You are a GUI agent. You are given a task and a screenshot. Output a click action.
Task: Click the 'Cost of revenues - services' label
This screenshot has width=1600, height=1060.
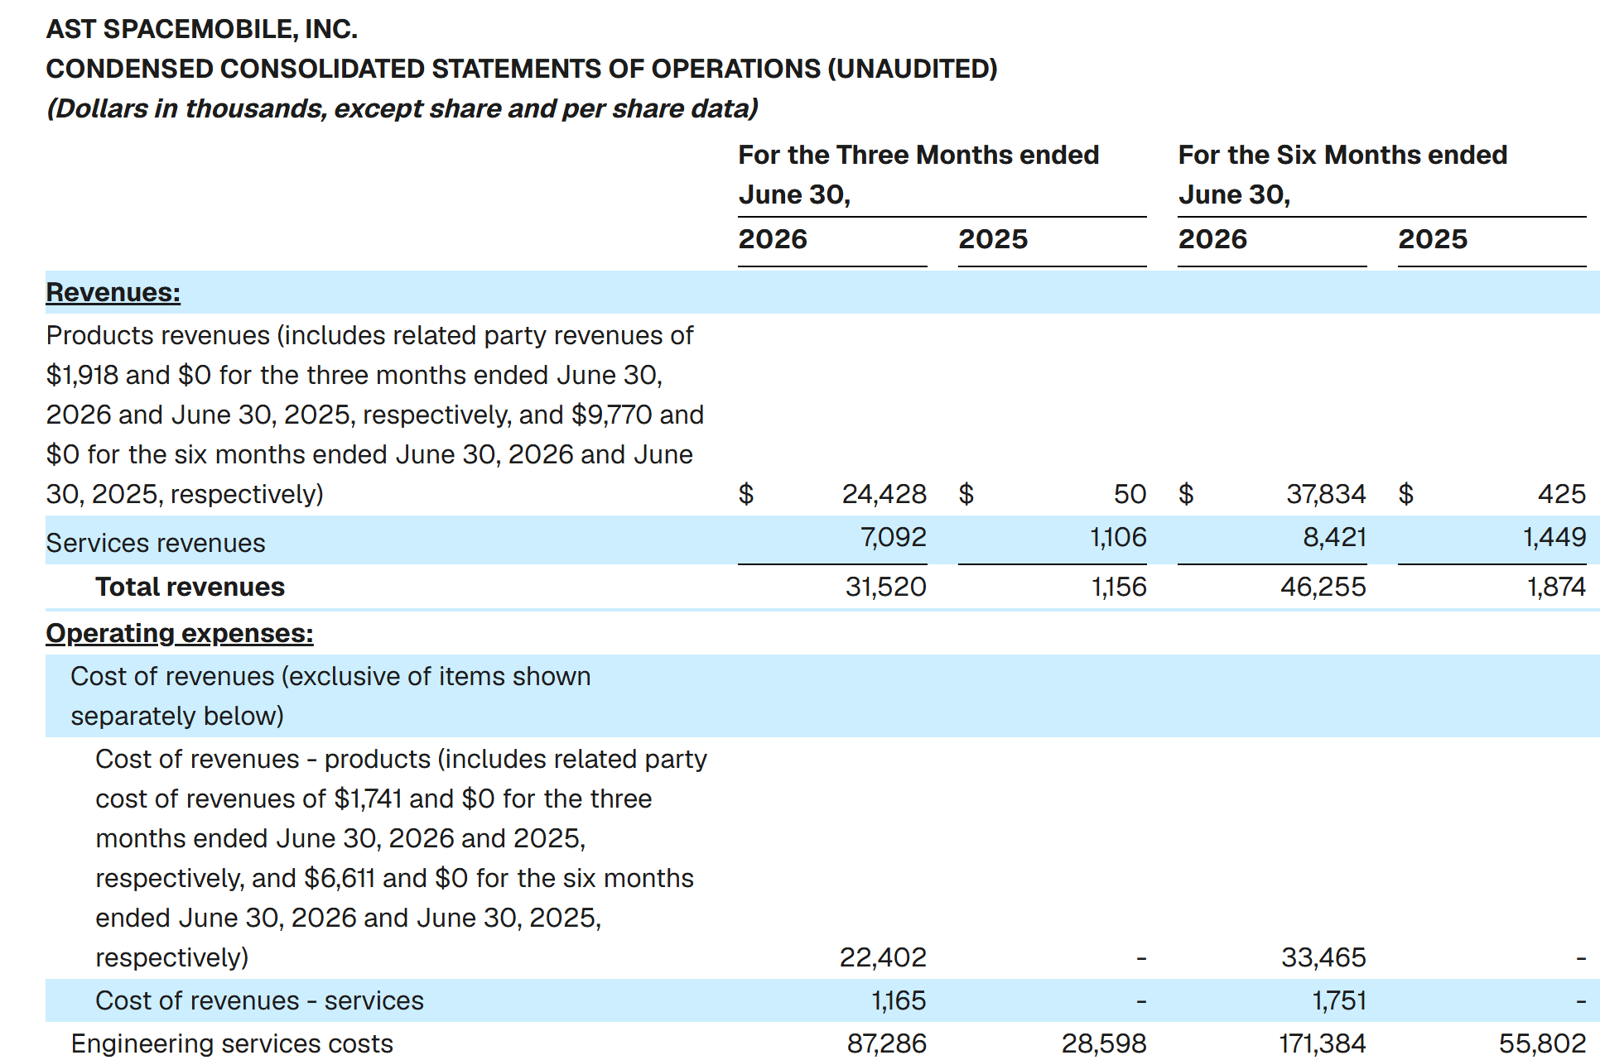(259, 1001)
